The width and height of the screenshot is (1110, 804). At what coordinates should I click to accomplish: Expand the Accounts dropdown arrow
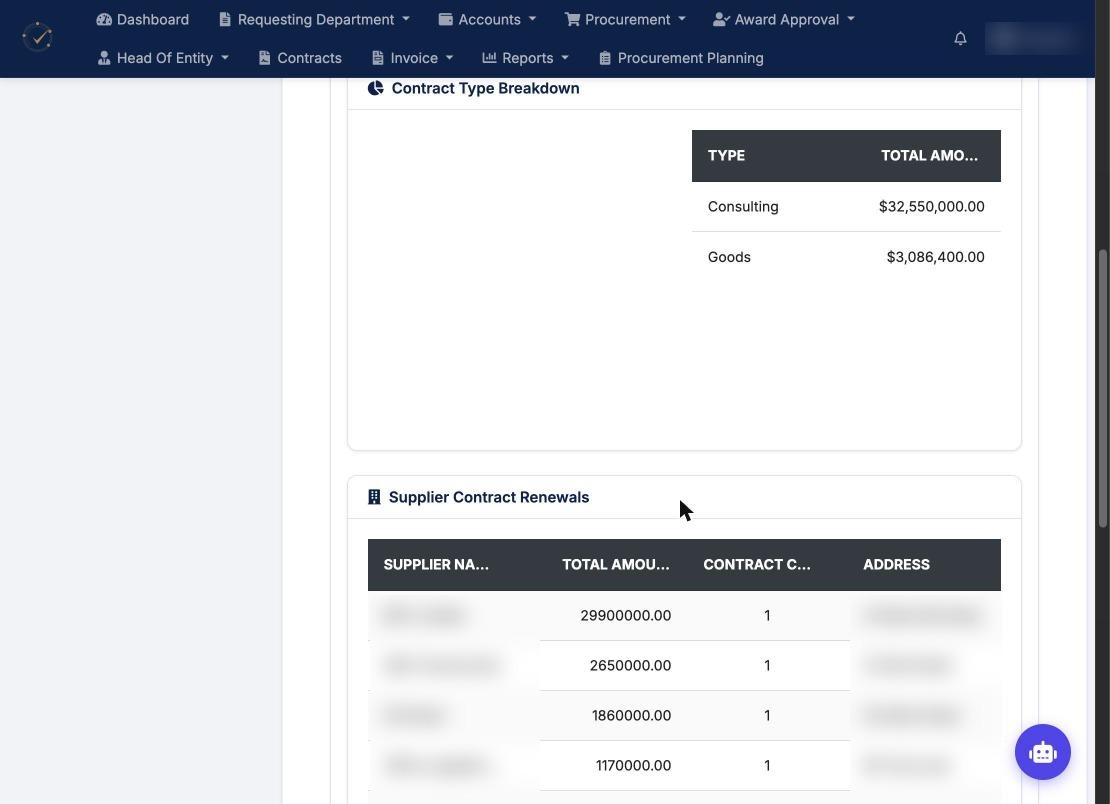click(x=532, y=19)
